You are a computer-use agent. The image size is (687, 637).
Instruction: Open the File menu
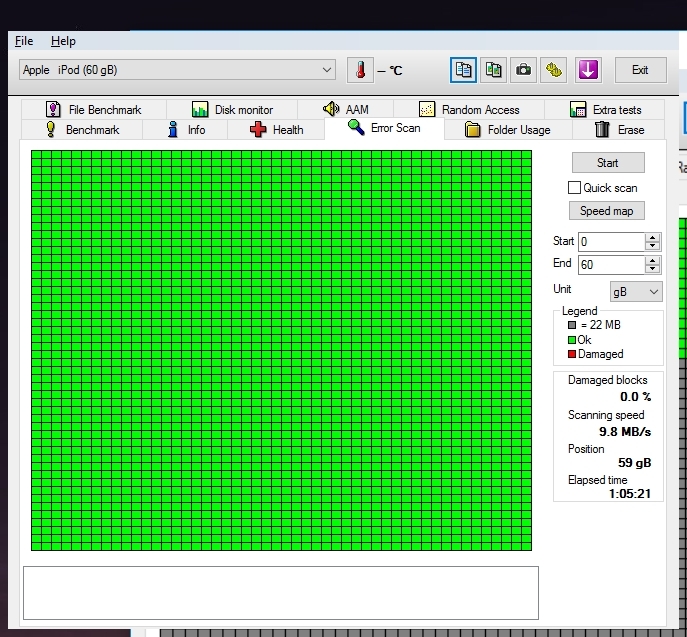24,41
